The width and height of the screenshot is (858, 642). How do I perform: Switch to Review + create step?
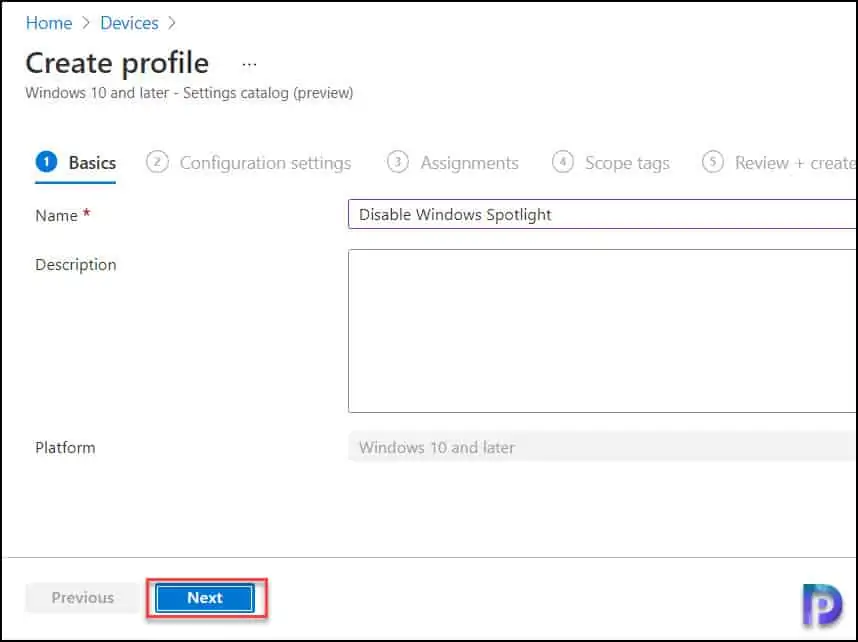pyautogui.click(x=779, y=163)
